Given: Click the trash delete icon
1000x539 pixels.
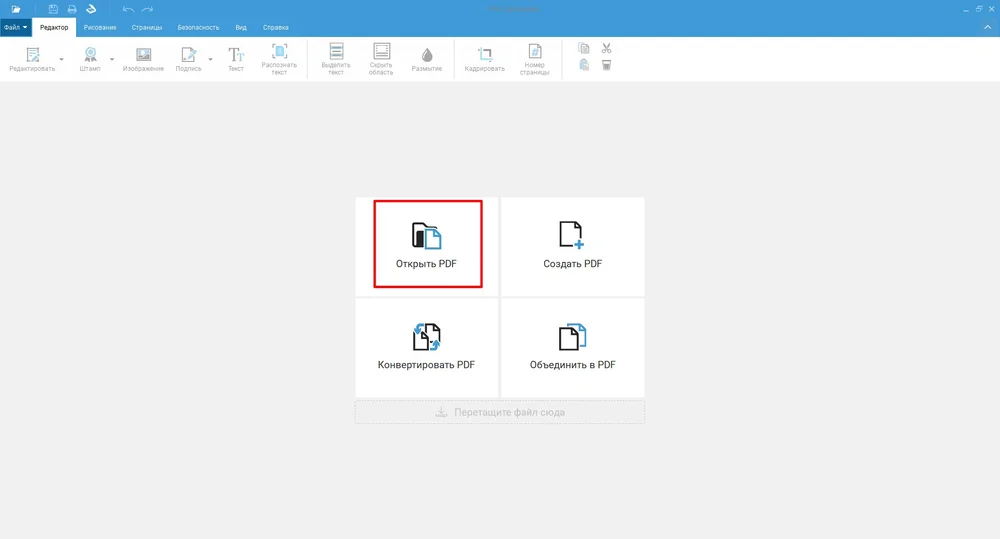Looking at the screenshot, I should 607,64.
